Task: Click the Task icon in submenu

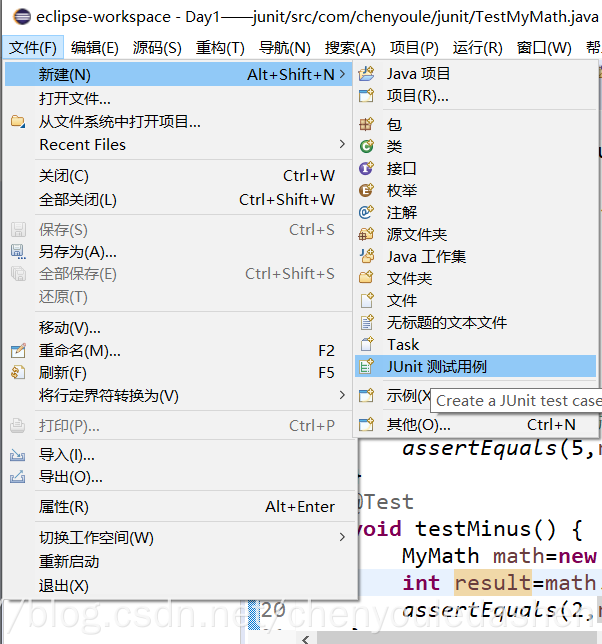Action: coord(366,344)
